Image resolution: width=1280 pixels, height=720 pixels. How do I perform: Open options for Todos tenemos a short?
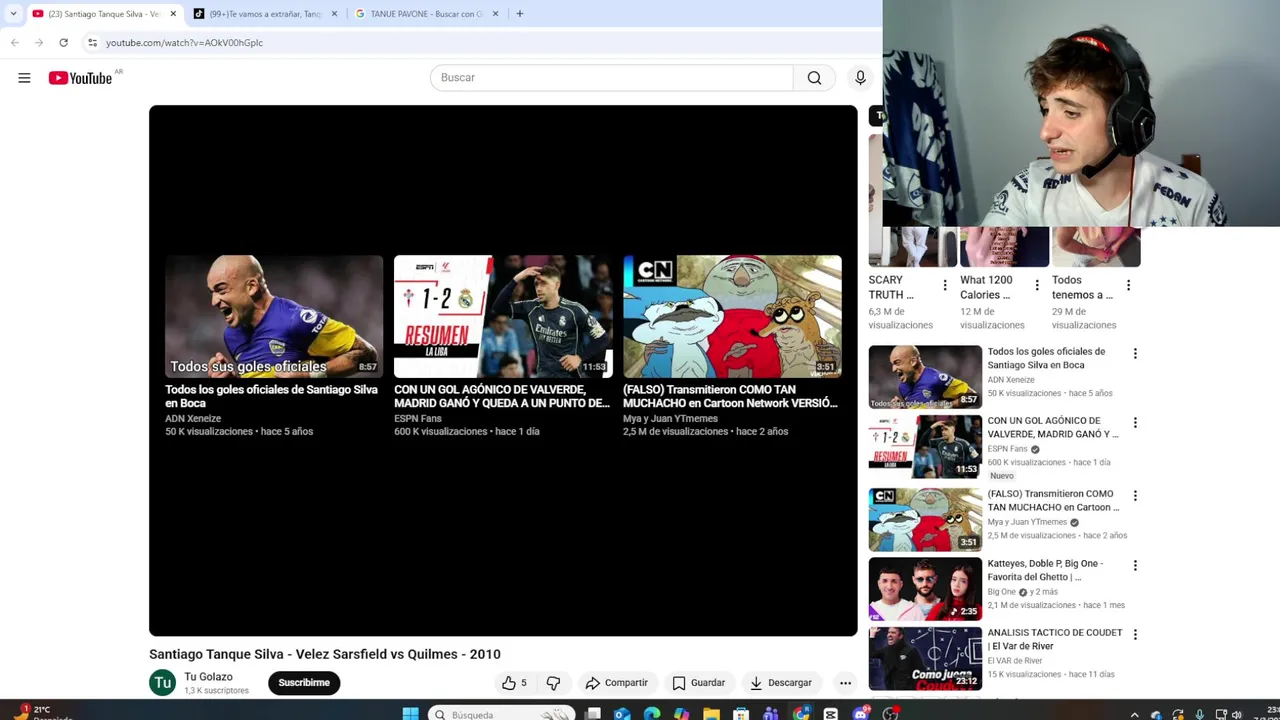(x=1128, y=286)
